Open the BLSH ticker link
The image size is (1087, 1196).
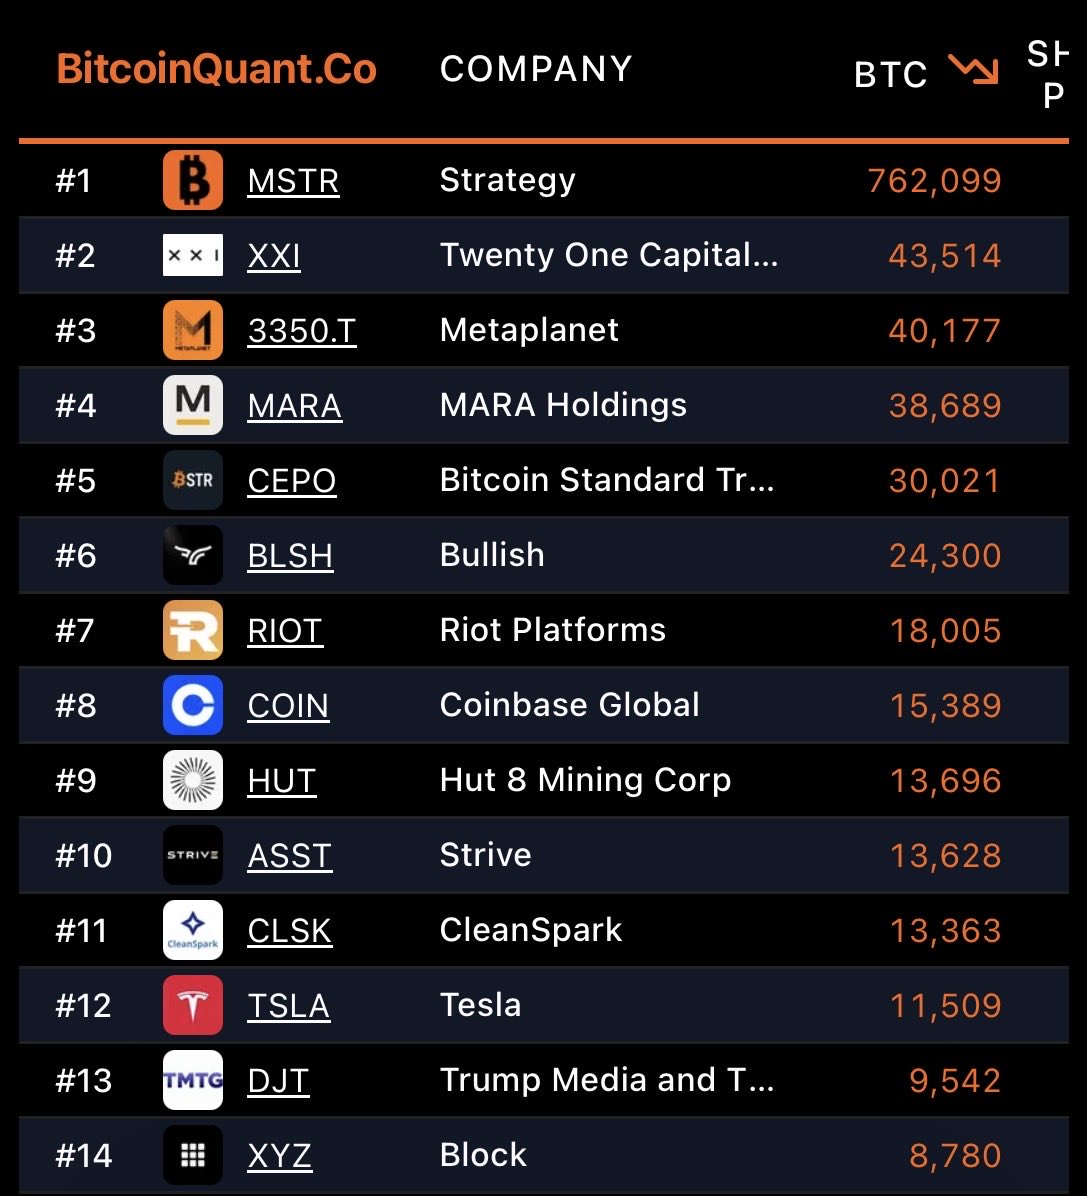coord(290,556)
